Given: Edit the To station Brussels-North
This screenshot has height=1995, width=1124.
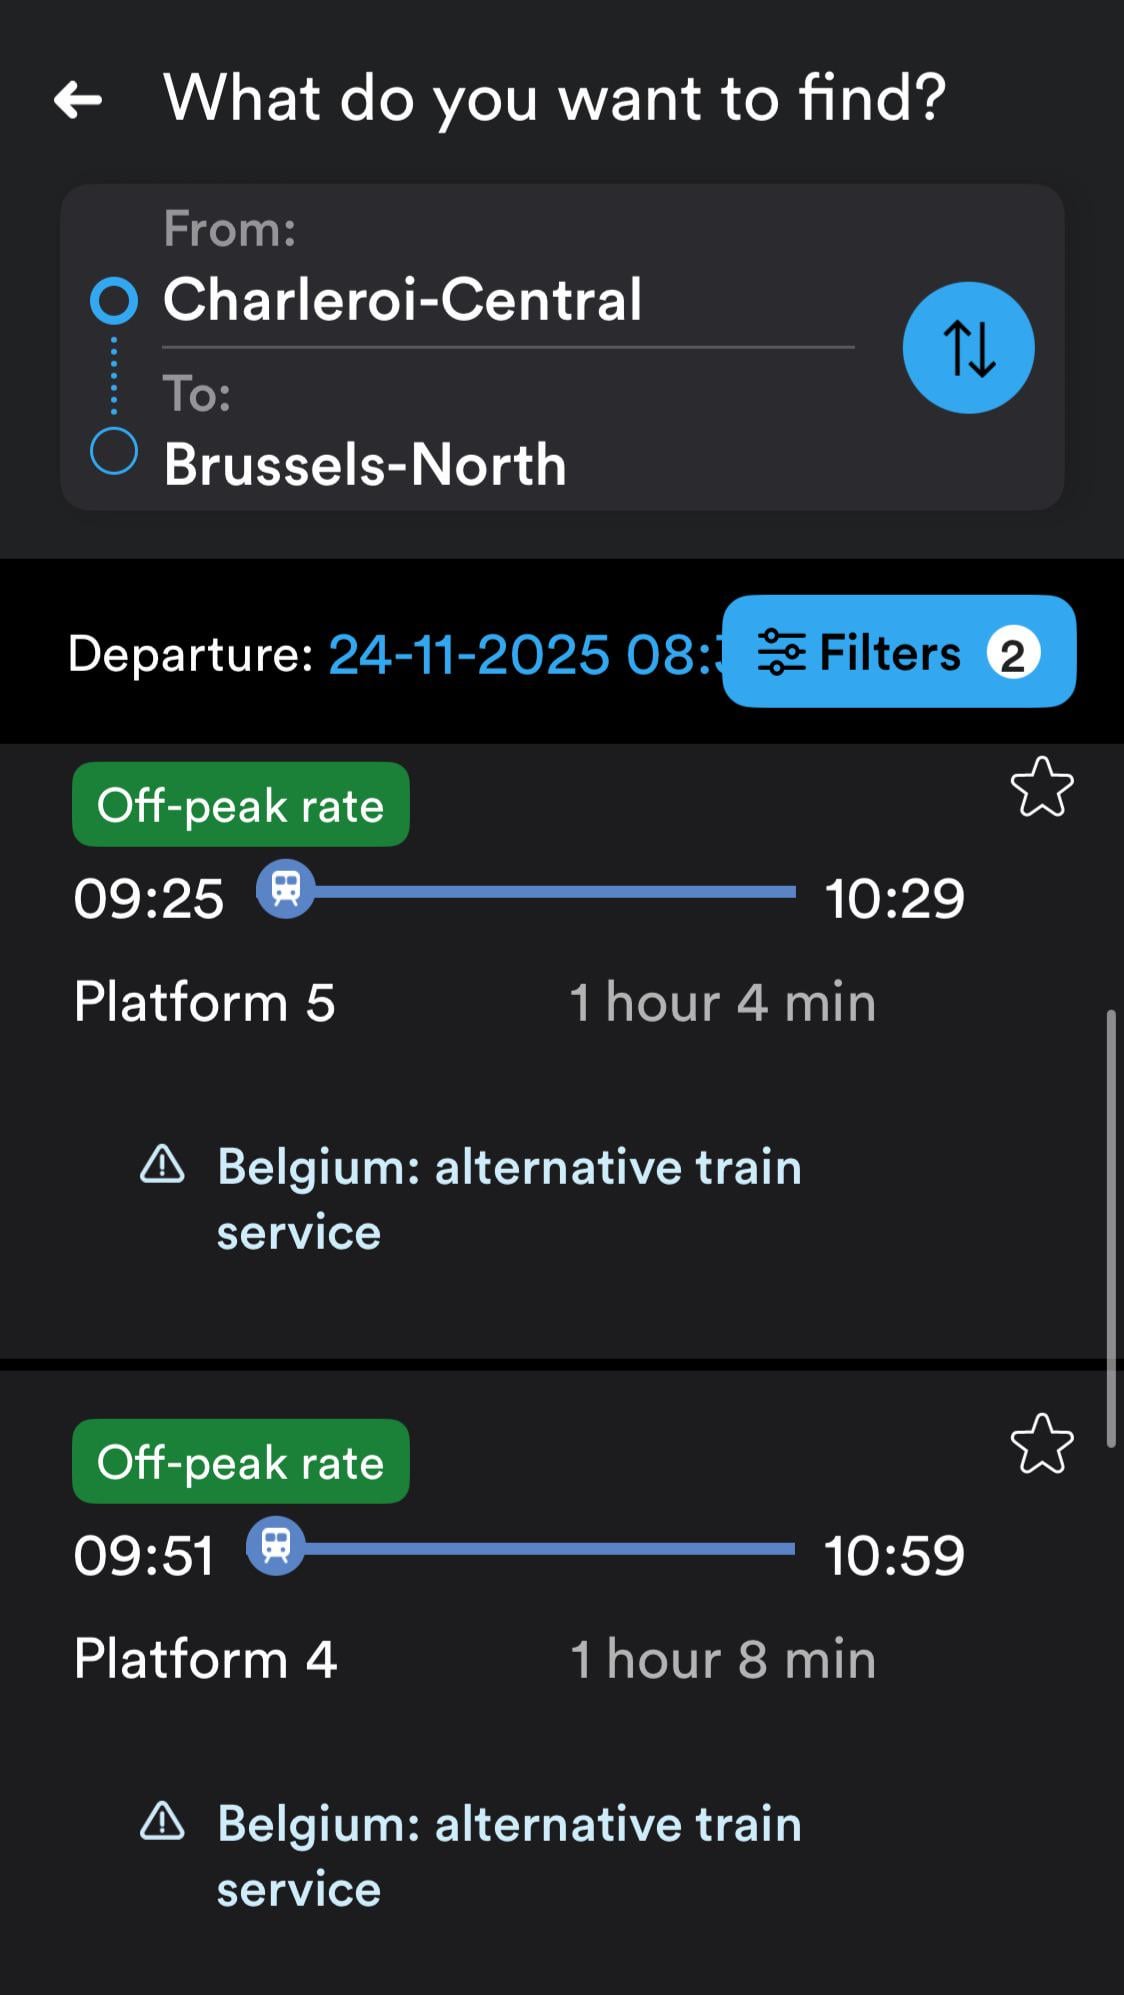Looking at the screenshot, I should coord(365,465).
